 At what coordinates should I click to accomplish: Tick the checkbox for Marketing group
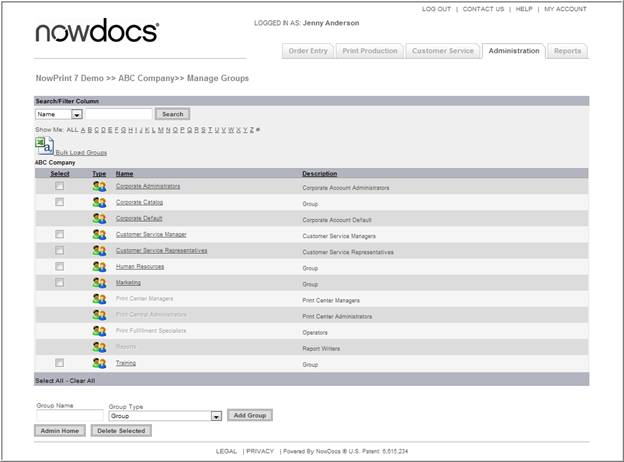coord(59,283)
